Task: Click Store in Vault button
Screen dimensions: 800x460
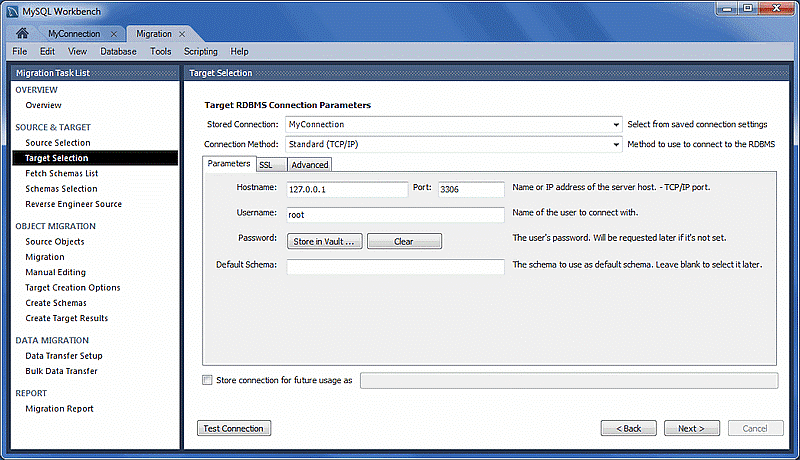Action: coord(324,241)
